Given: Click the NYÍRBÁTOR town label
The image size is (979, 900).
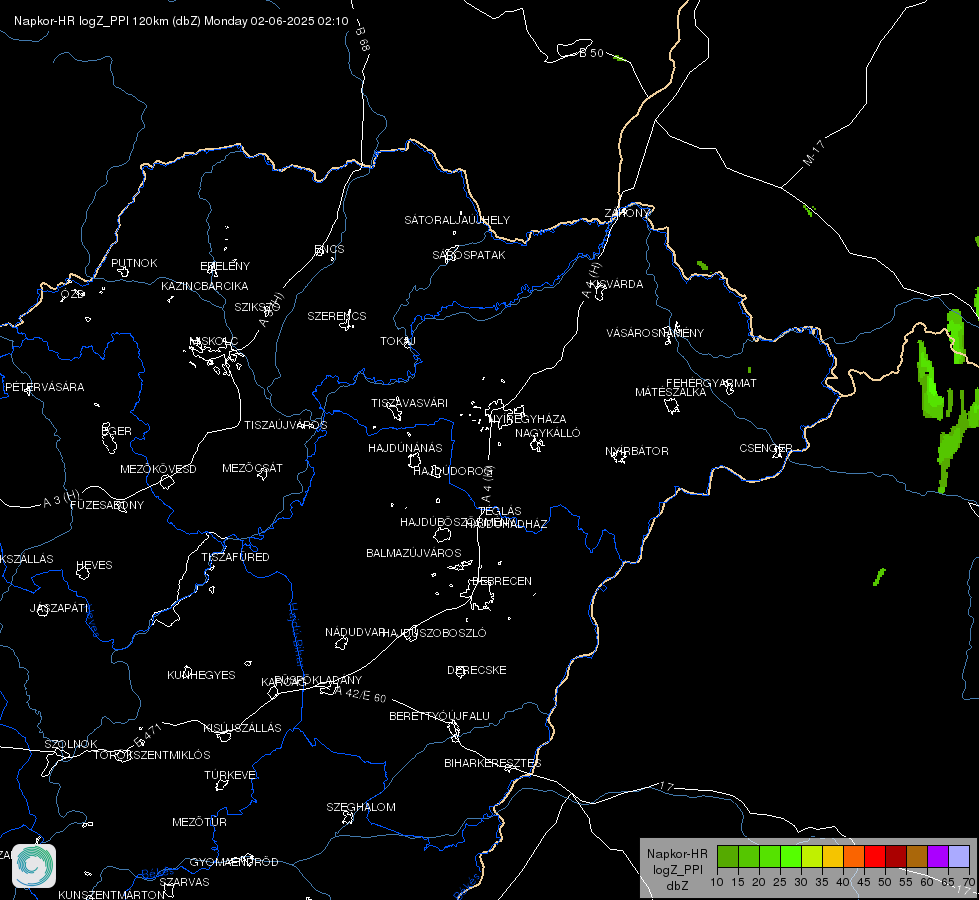Looking at the screenshot, I should [637, 451].
